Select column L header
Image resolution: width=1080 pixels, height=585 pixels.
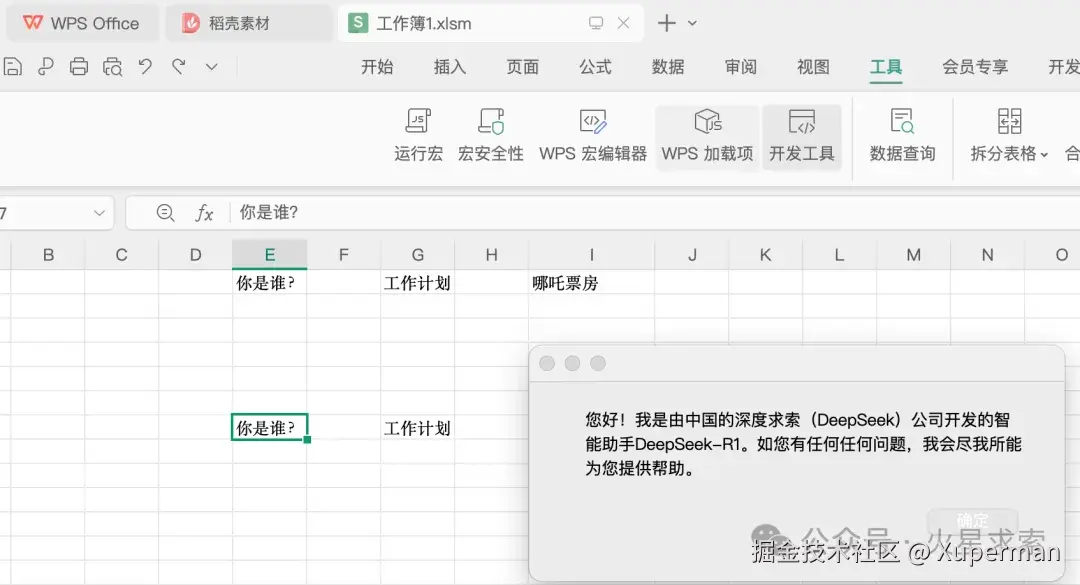coord(839,255)
